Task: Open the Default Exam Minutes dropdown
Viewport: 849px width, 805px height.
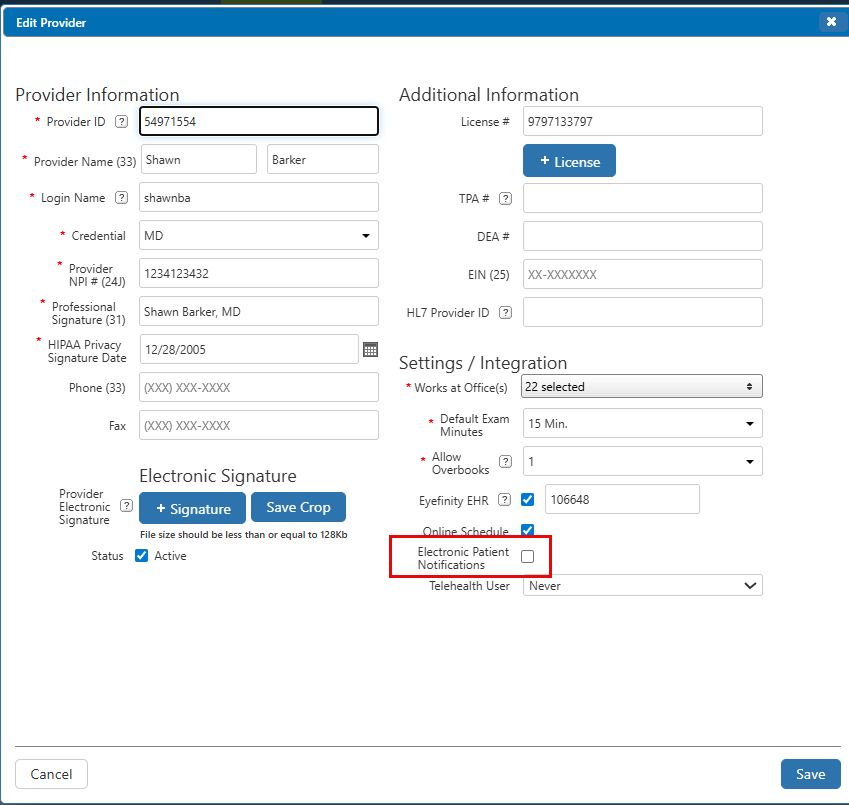Action: tap(642, 424)
